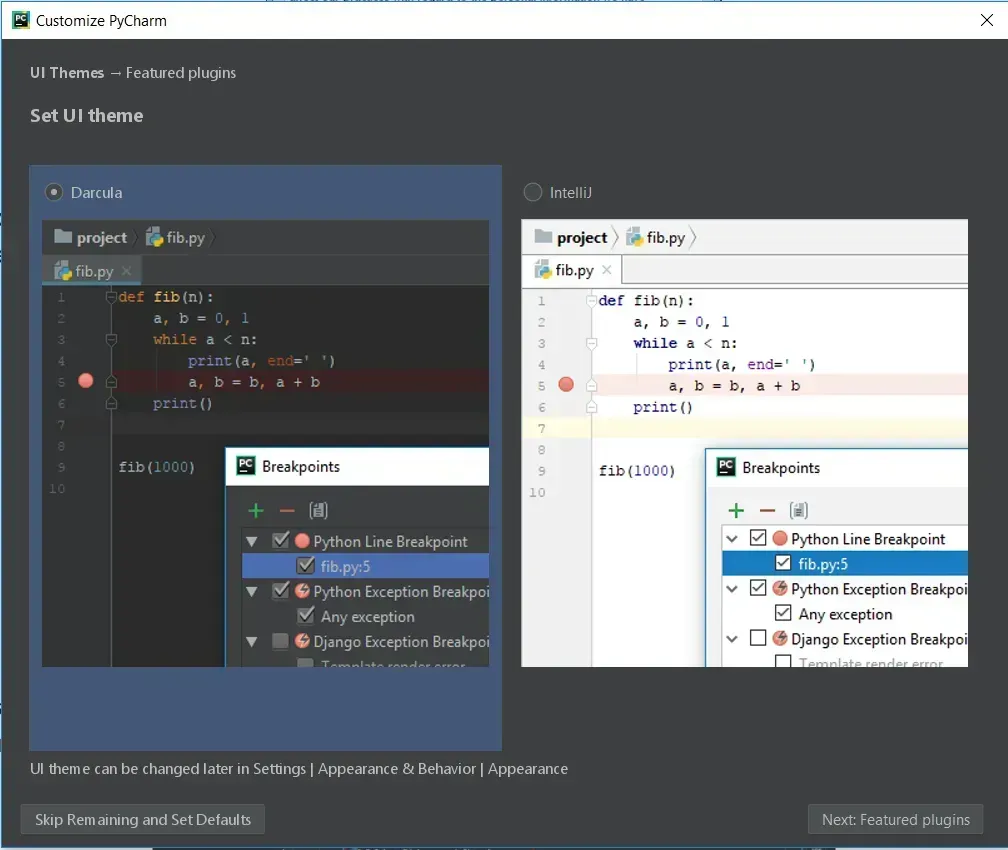
Task: Click 'fib(1000)' code line in IntelliJ preview
Action: click(637, 471)
